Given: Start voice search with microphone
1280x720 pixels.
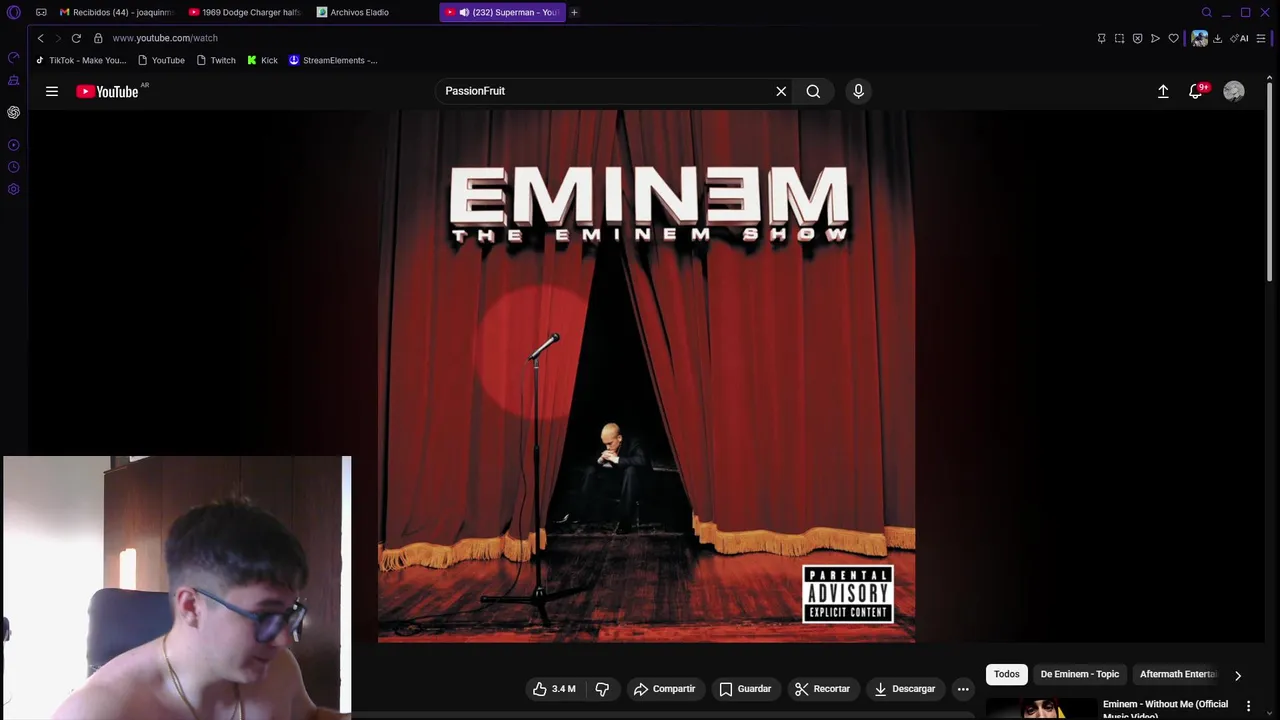Looking at the screenshot, I should click(858, 91).
